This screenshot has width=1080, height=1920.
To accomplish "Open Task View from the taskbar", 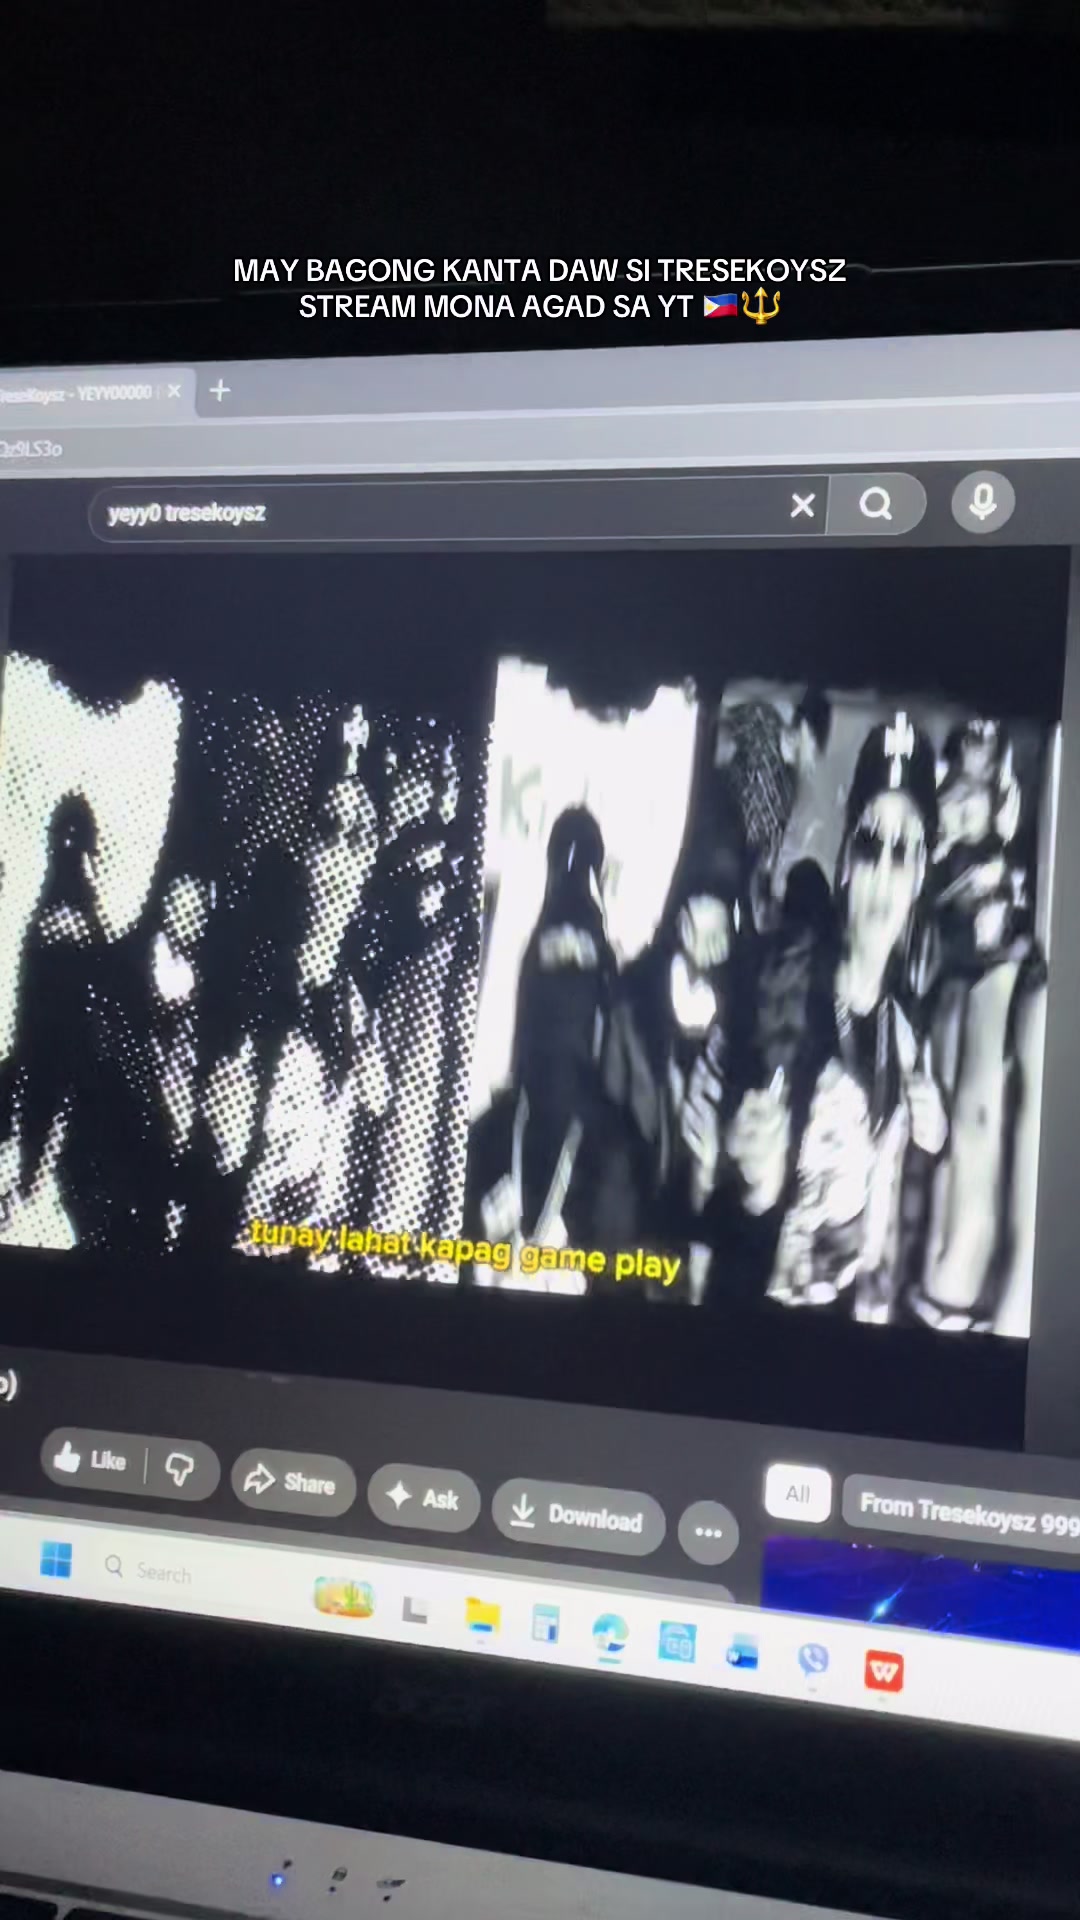I will 414,1609.
